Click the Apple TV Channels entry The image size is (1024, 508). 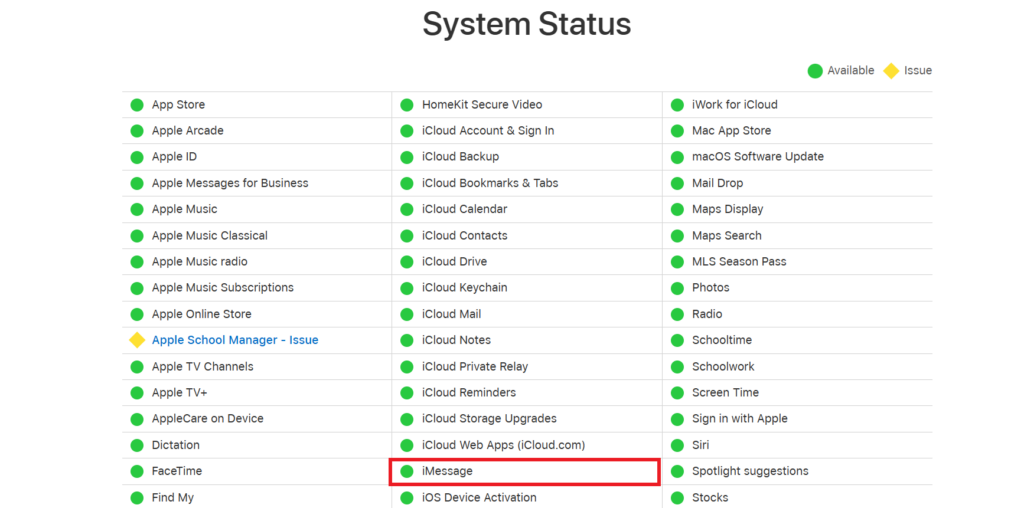point(202,366)
